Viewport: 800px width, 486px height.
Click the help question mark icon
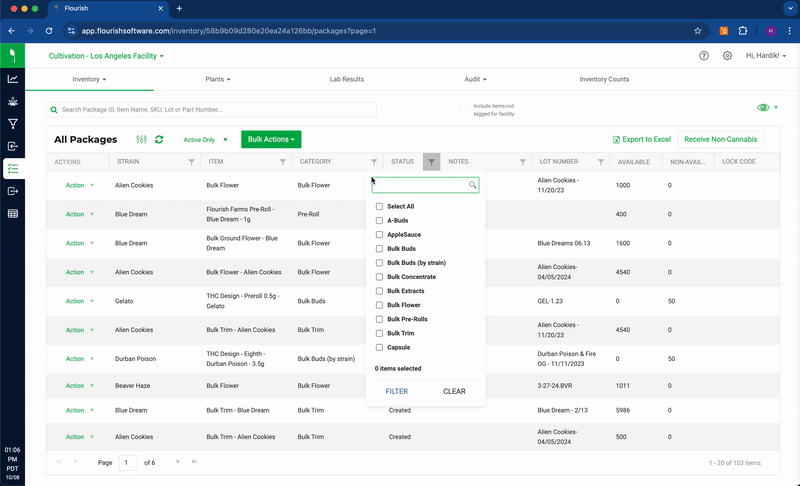pos(704,56)
